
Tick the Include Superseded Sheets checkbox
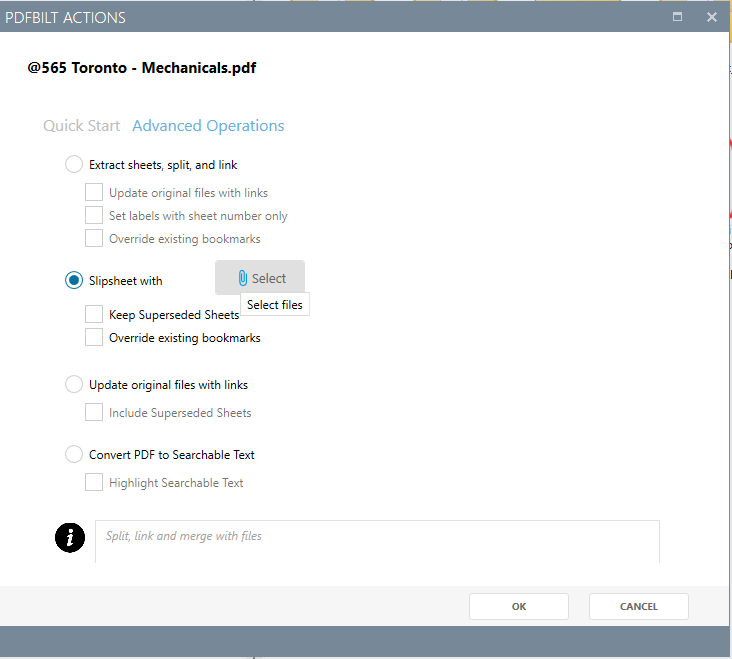[94, 412]
